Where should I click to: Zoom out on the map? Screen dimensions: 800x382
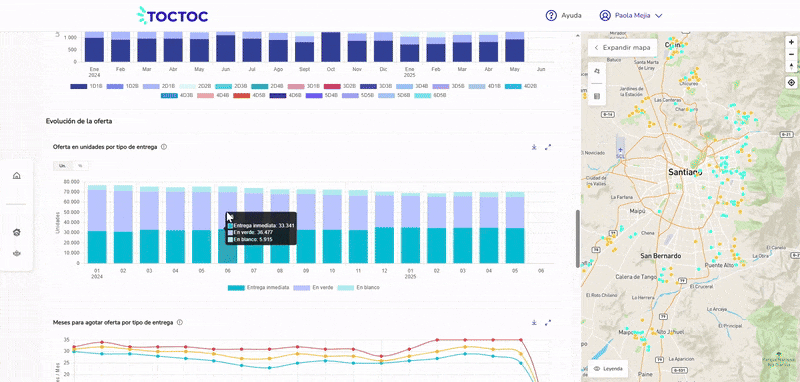coord(791,54)
